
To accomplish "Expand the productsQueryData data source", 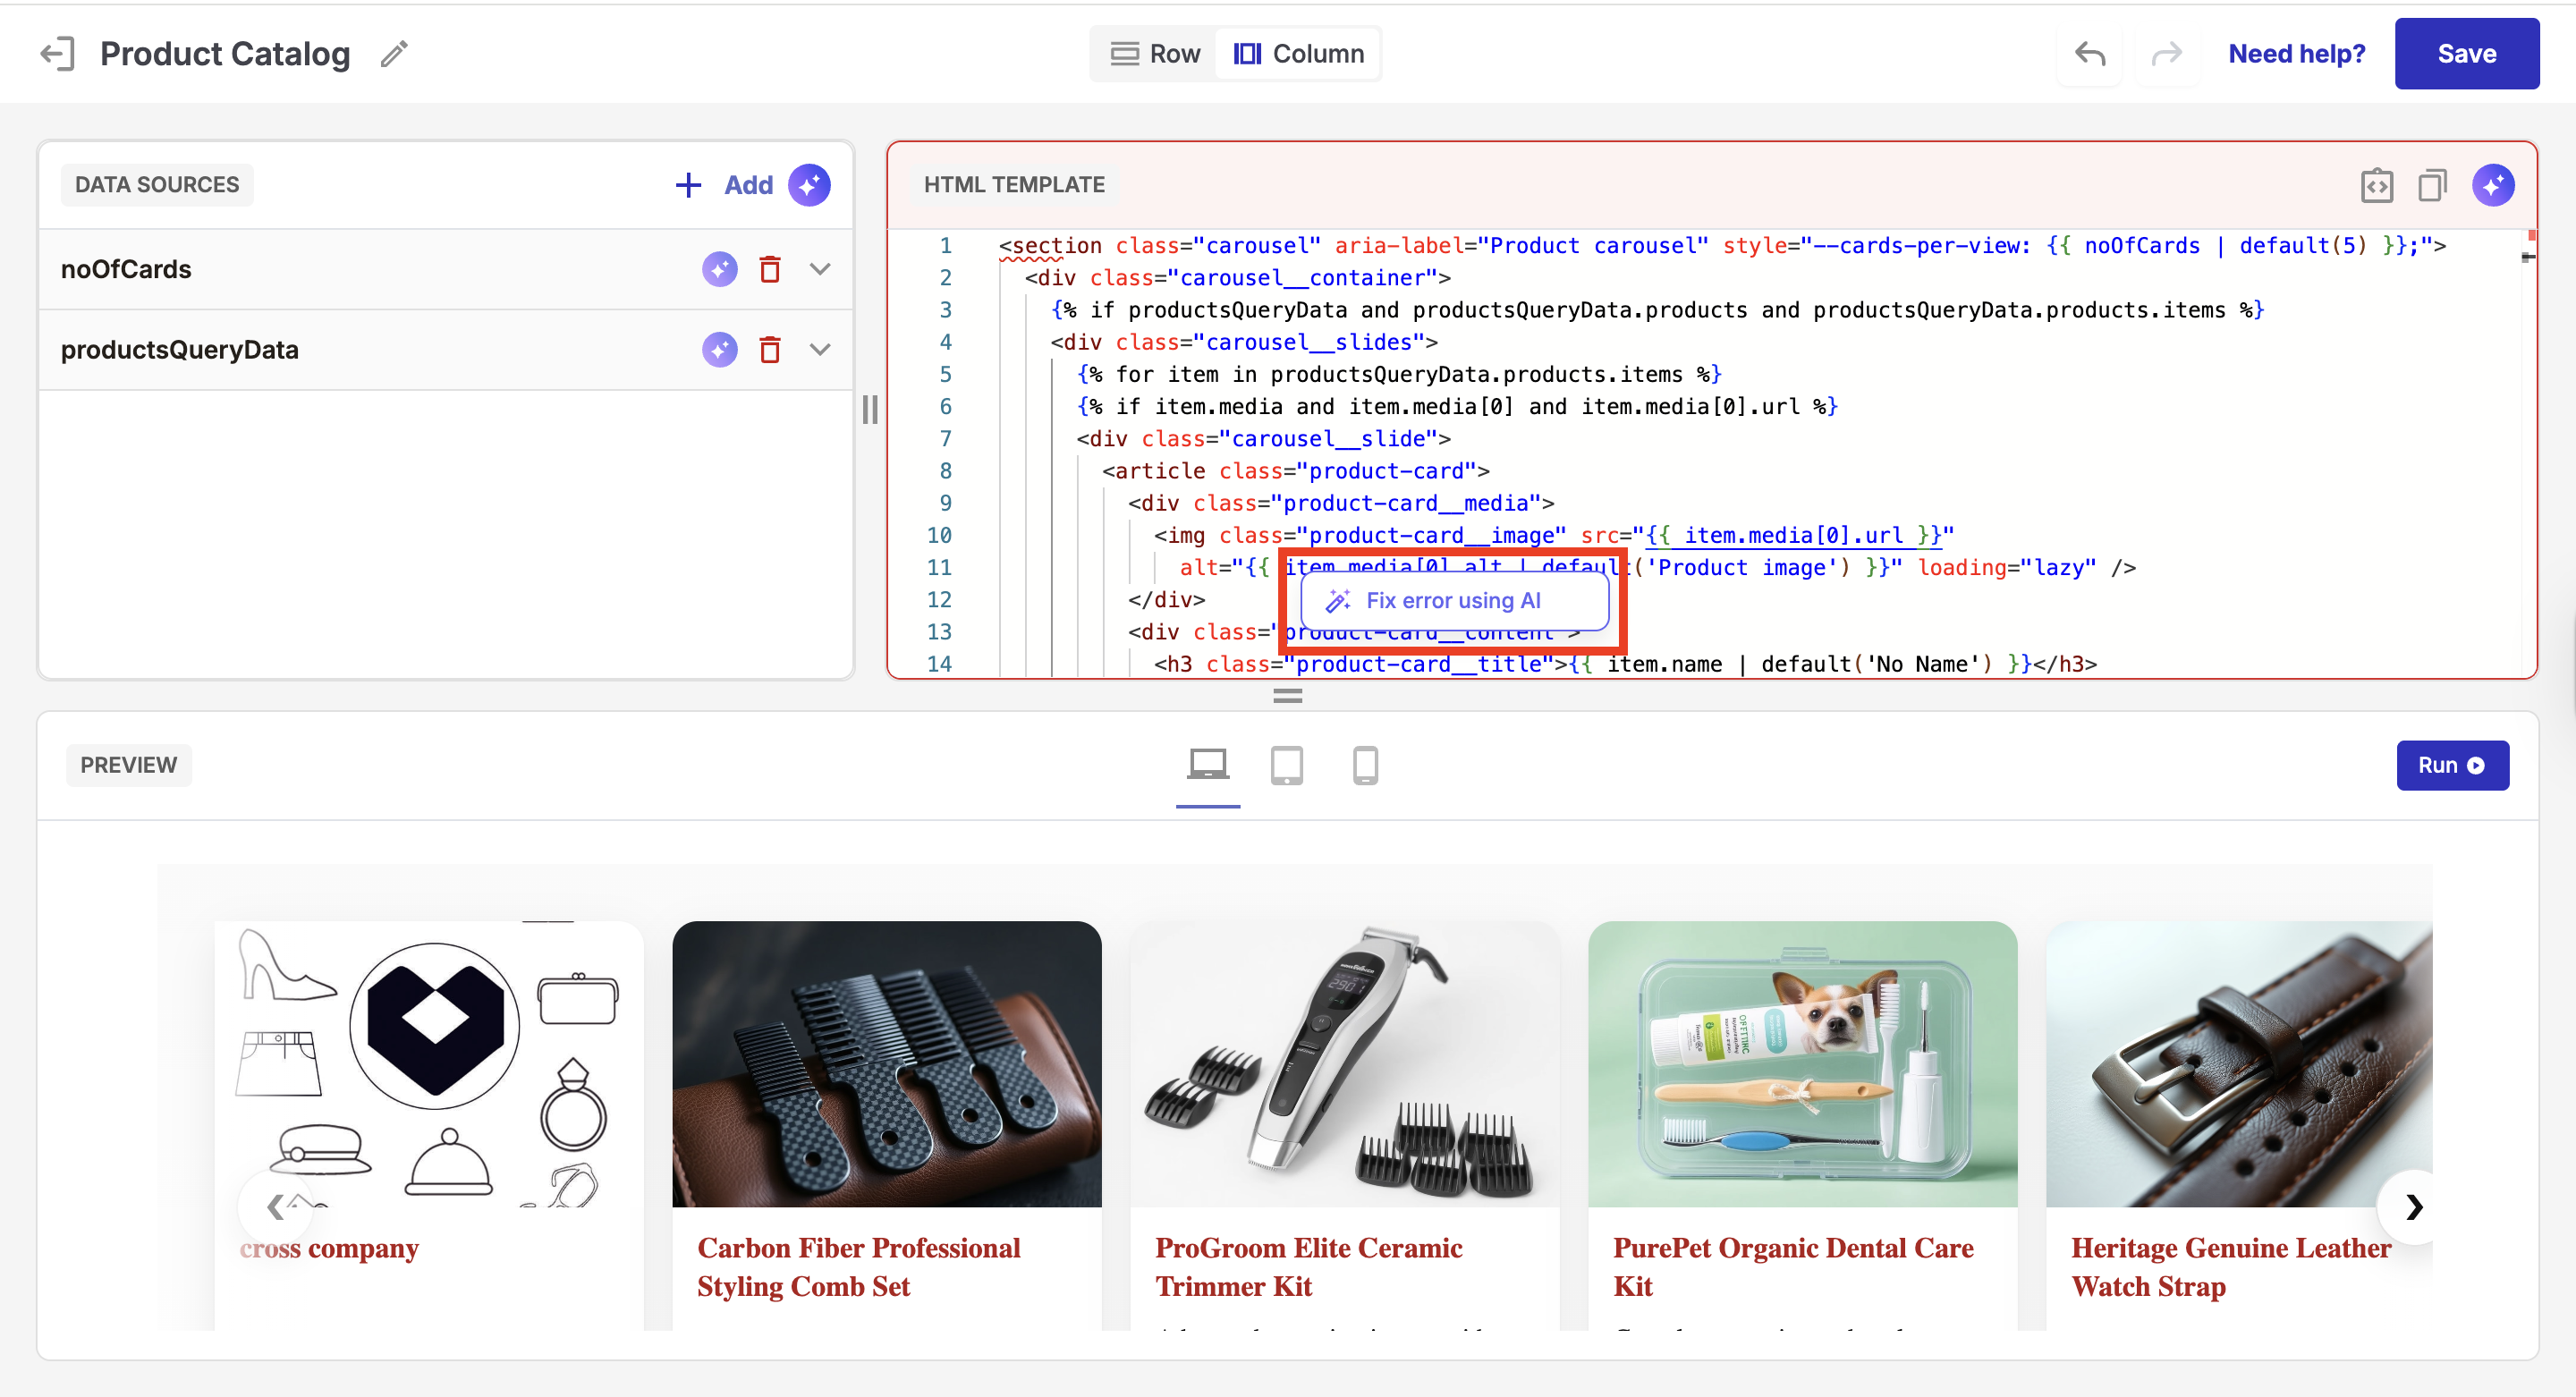I will click(820, 350).
